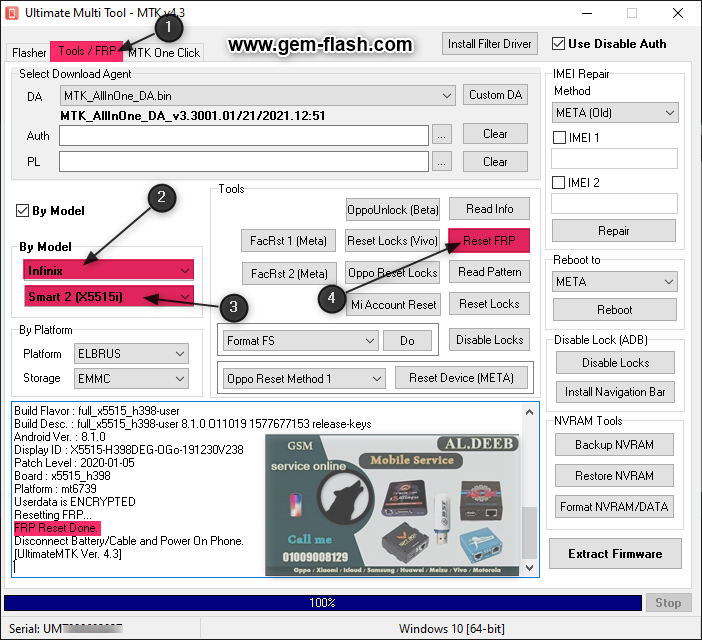Click FacRst 2 (Meta) button
702x640 pixels.
pyautogui.click(x=289, y=273)
